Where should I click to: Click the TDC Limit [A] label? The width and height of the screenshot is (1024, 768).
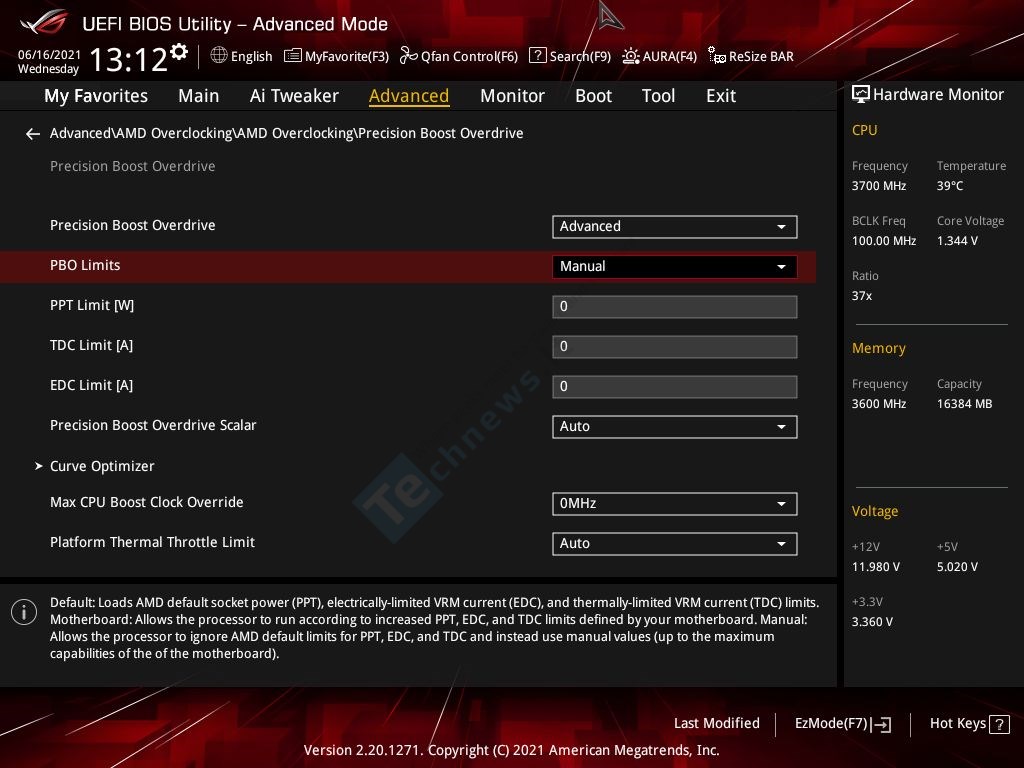91,345
